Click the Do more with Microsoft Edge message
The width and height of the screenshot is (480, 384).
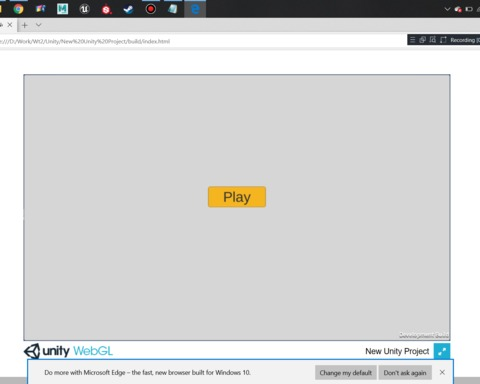point(147,372)
